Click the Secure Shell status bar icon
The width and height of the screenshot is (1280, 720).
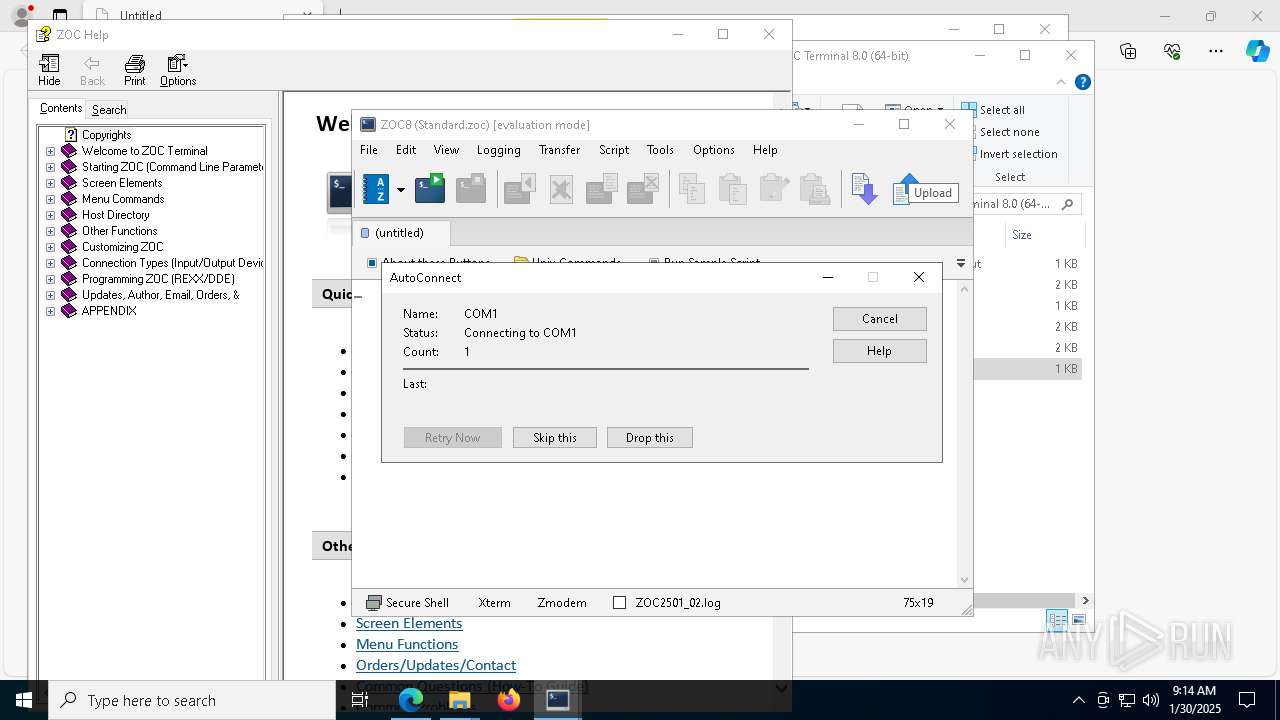point(374,603)
